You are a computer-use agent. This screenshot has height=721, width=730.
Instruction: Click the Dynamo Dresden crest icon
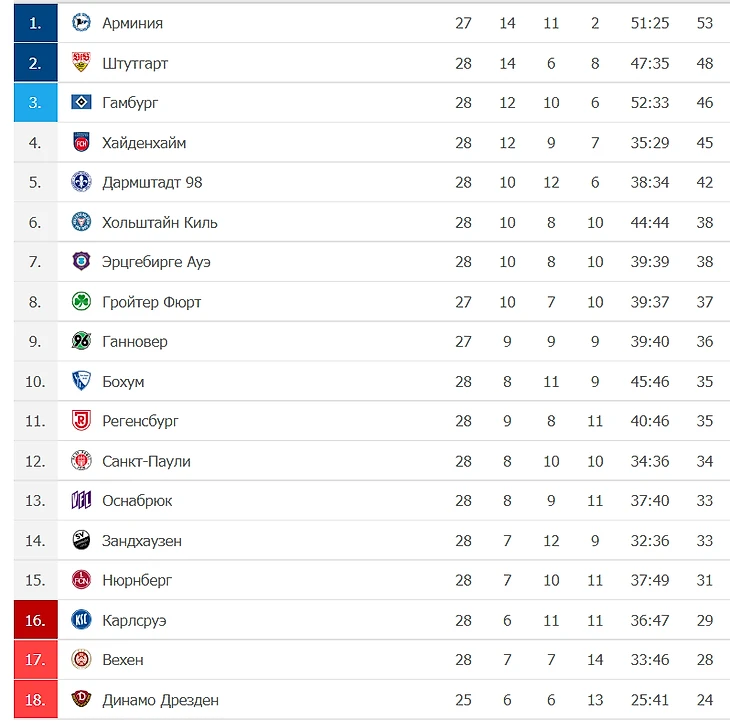tap(81, 699)
